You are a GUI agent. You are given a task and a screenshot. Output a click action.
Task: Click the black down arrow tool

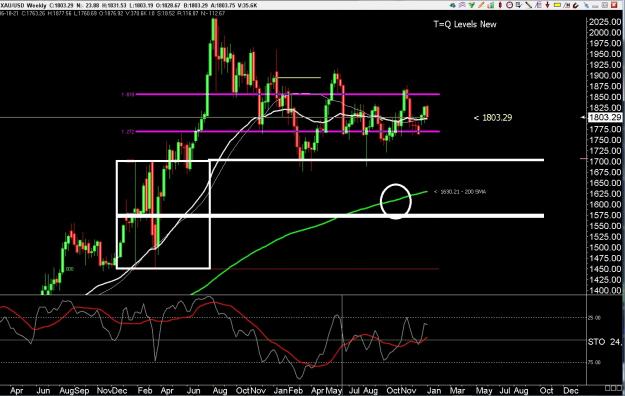(548, 5)
